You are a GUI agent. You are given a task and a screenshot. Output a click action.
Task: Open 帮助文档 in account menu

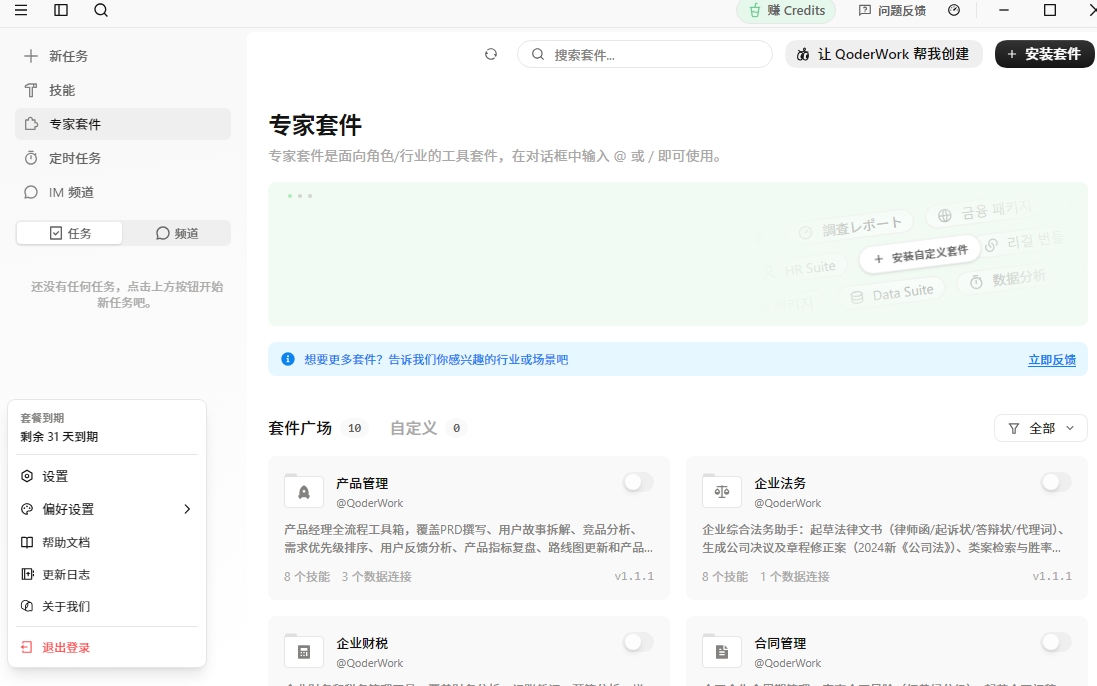107,542
